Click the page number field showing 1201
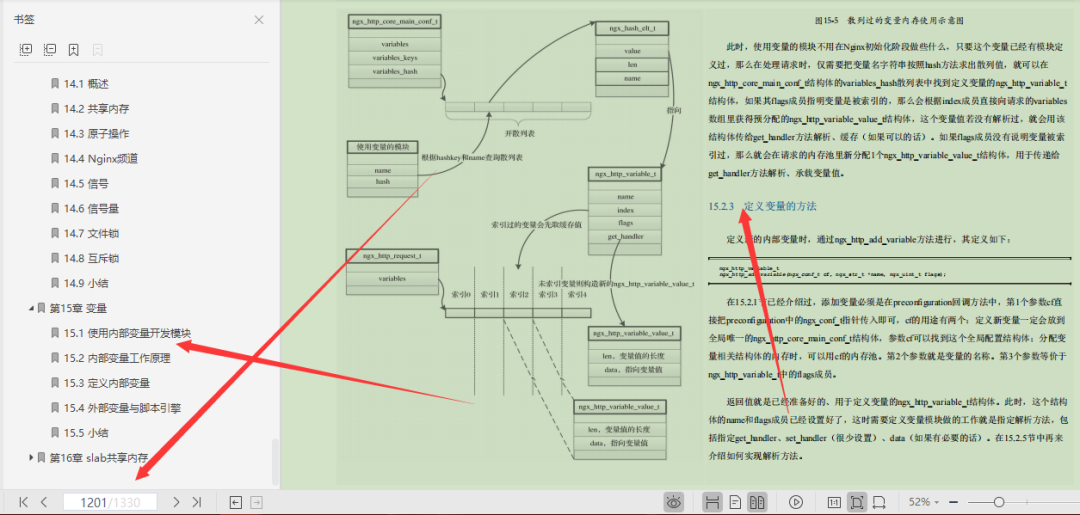This screenshot has width=1080, height=515. pyautogui.click(x=110, y=502)
